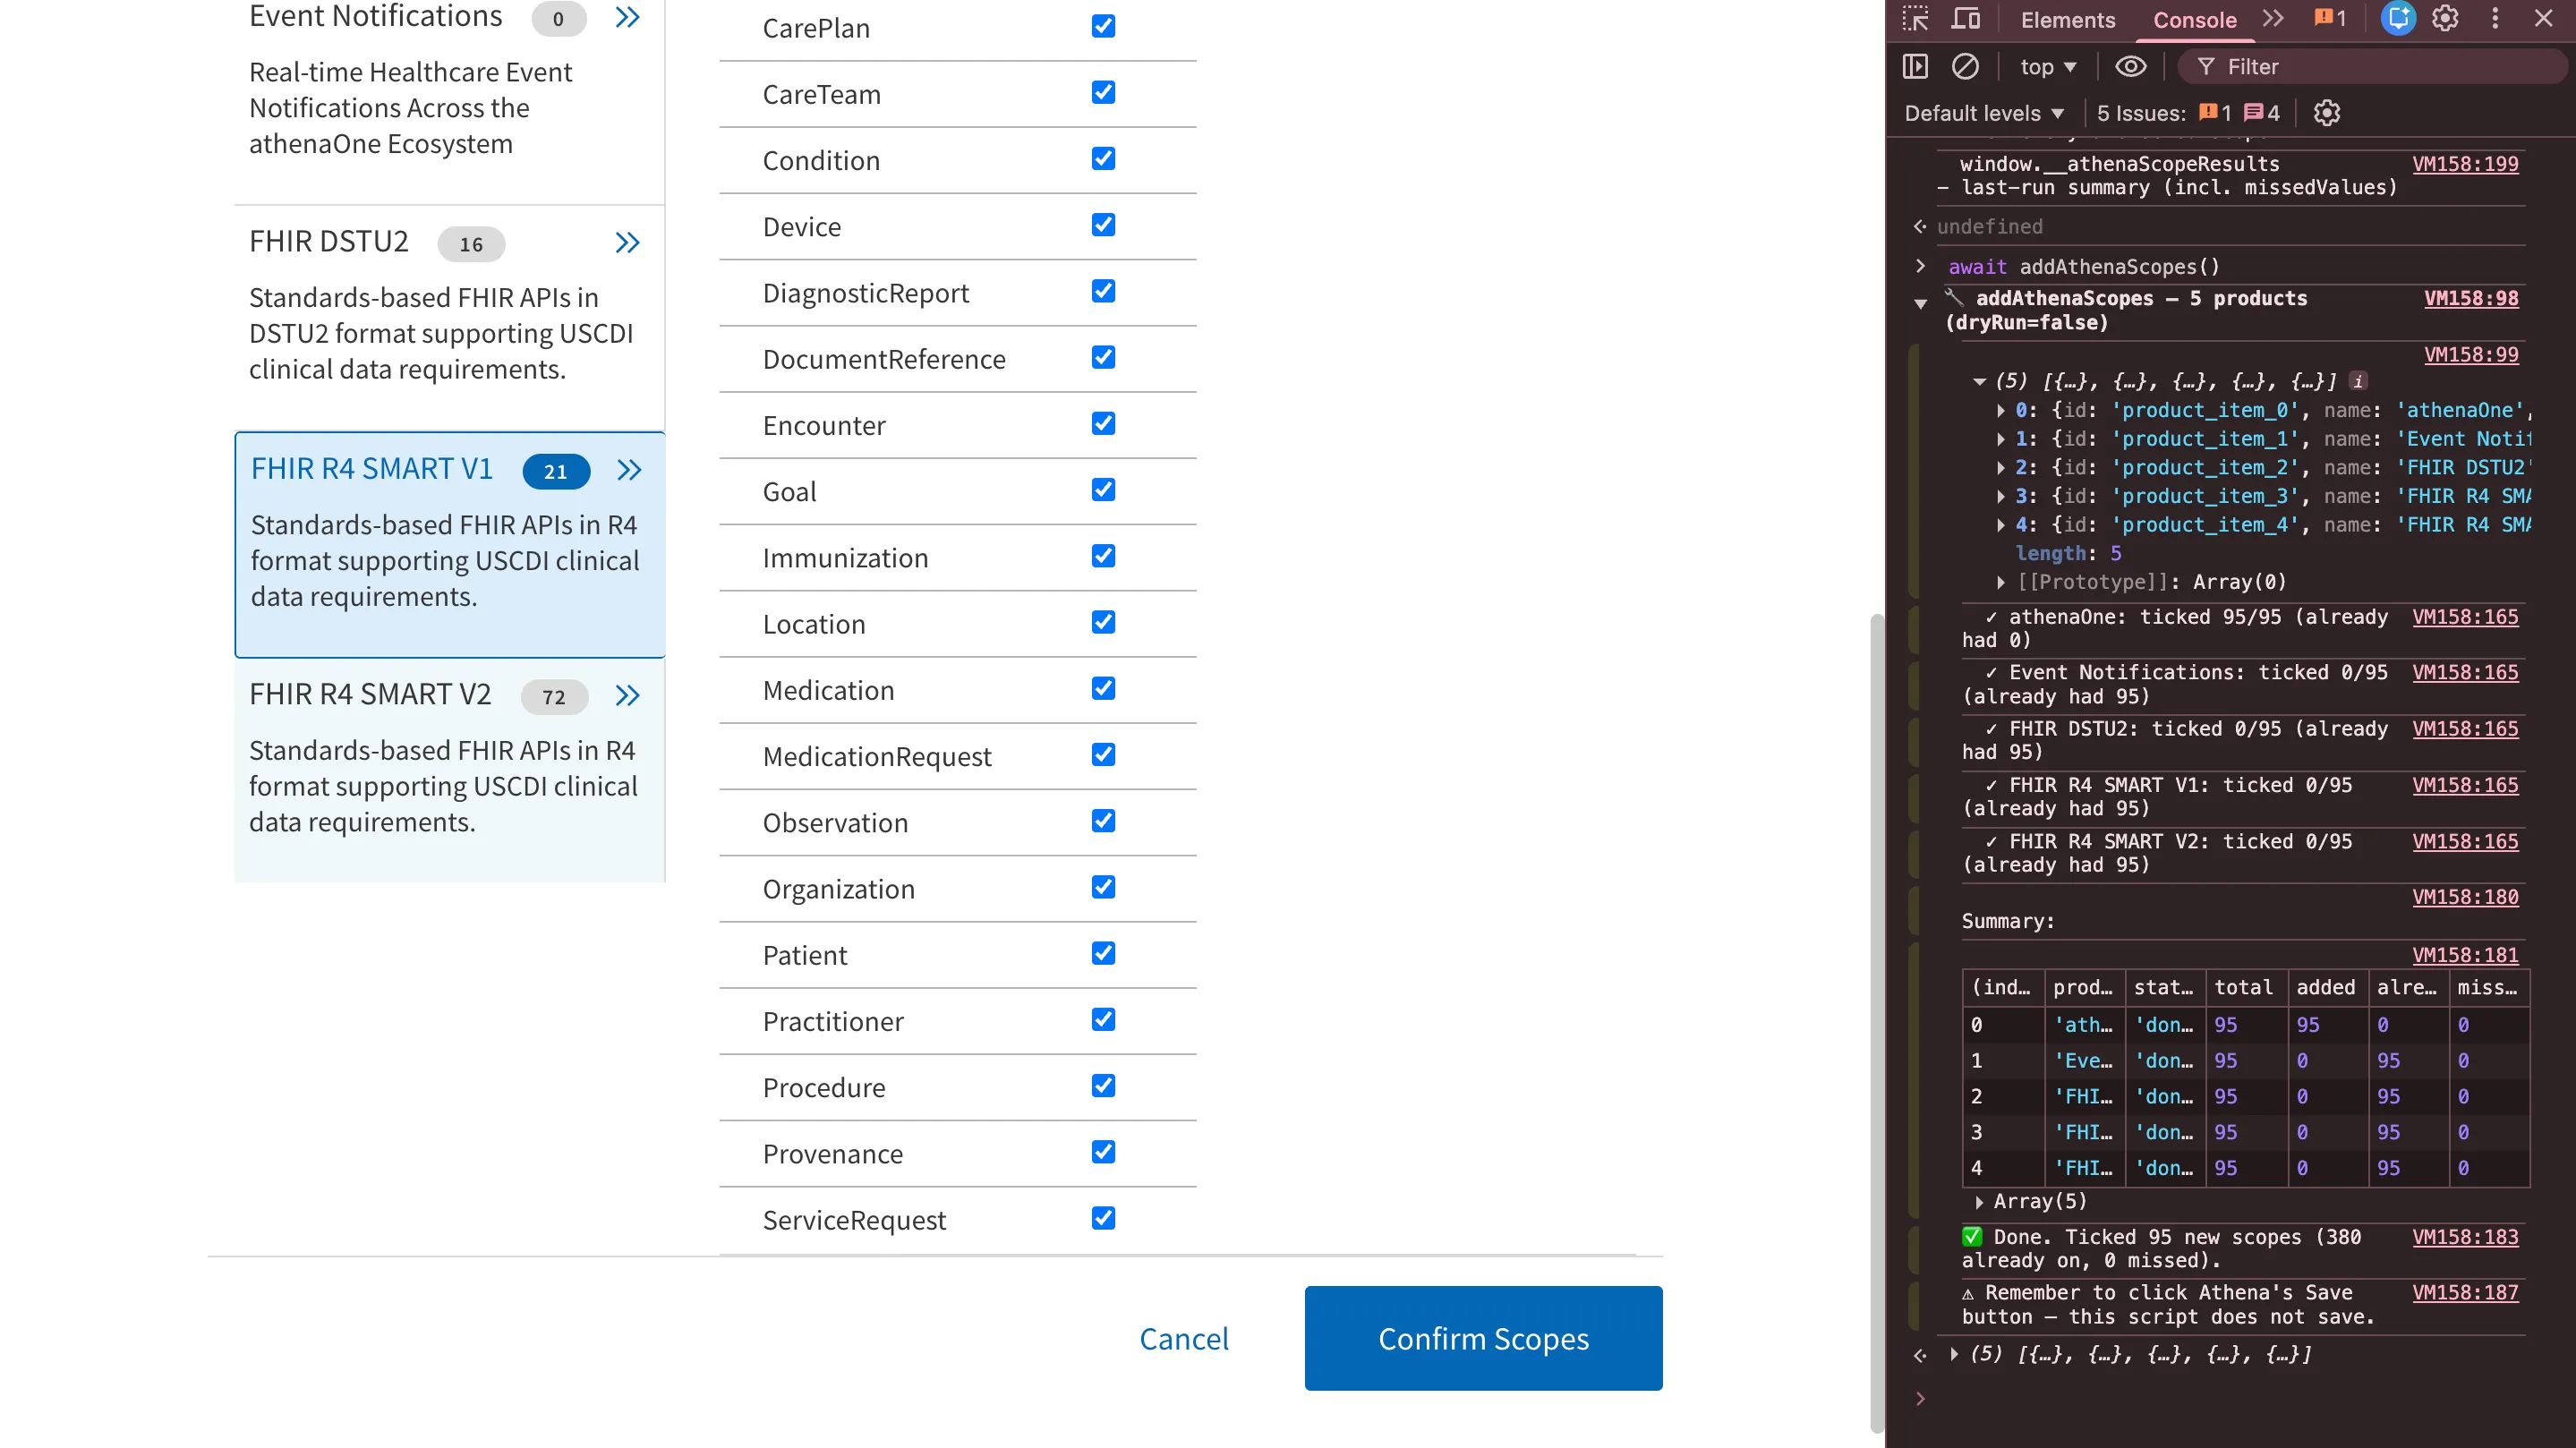Expand array item 1 'product_item_1' object
Viewport: 2576px width, 1448px height.
[x=2000, y=439]
